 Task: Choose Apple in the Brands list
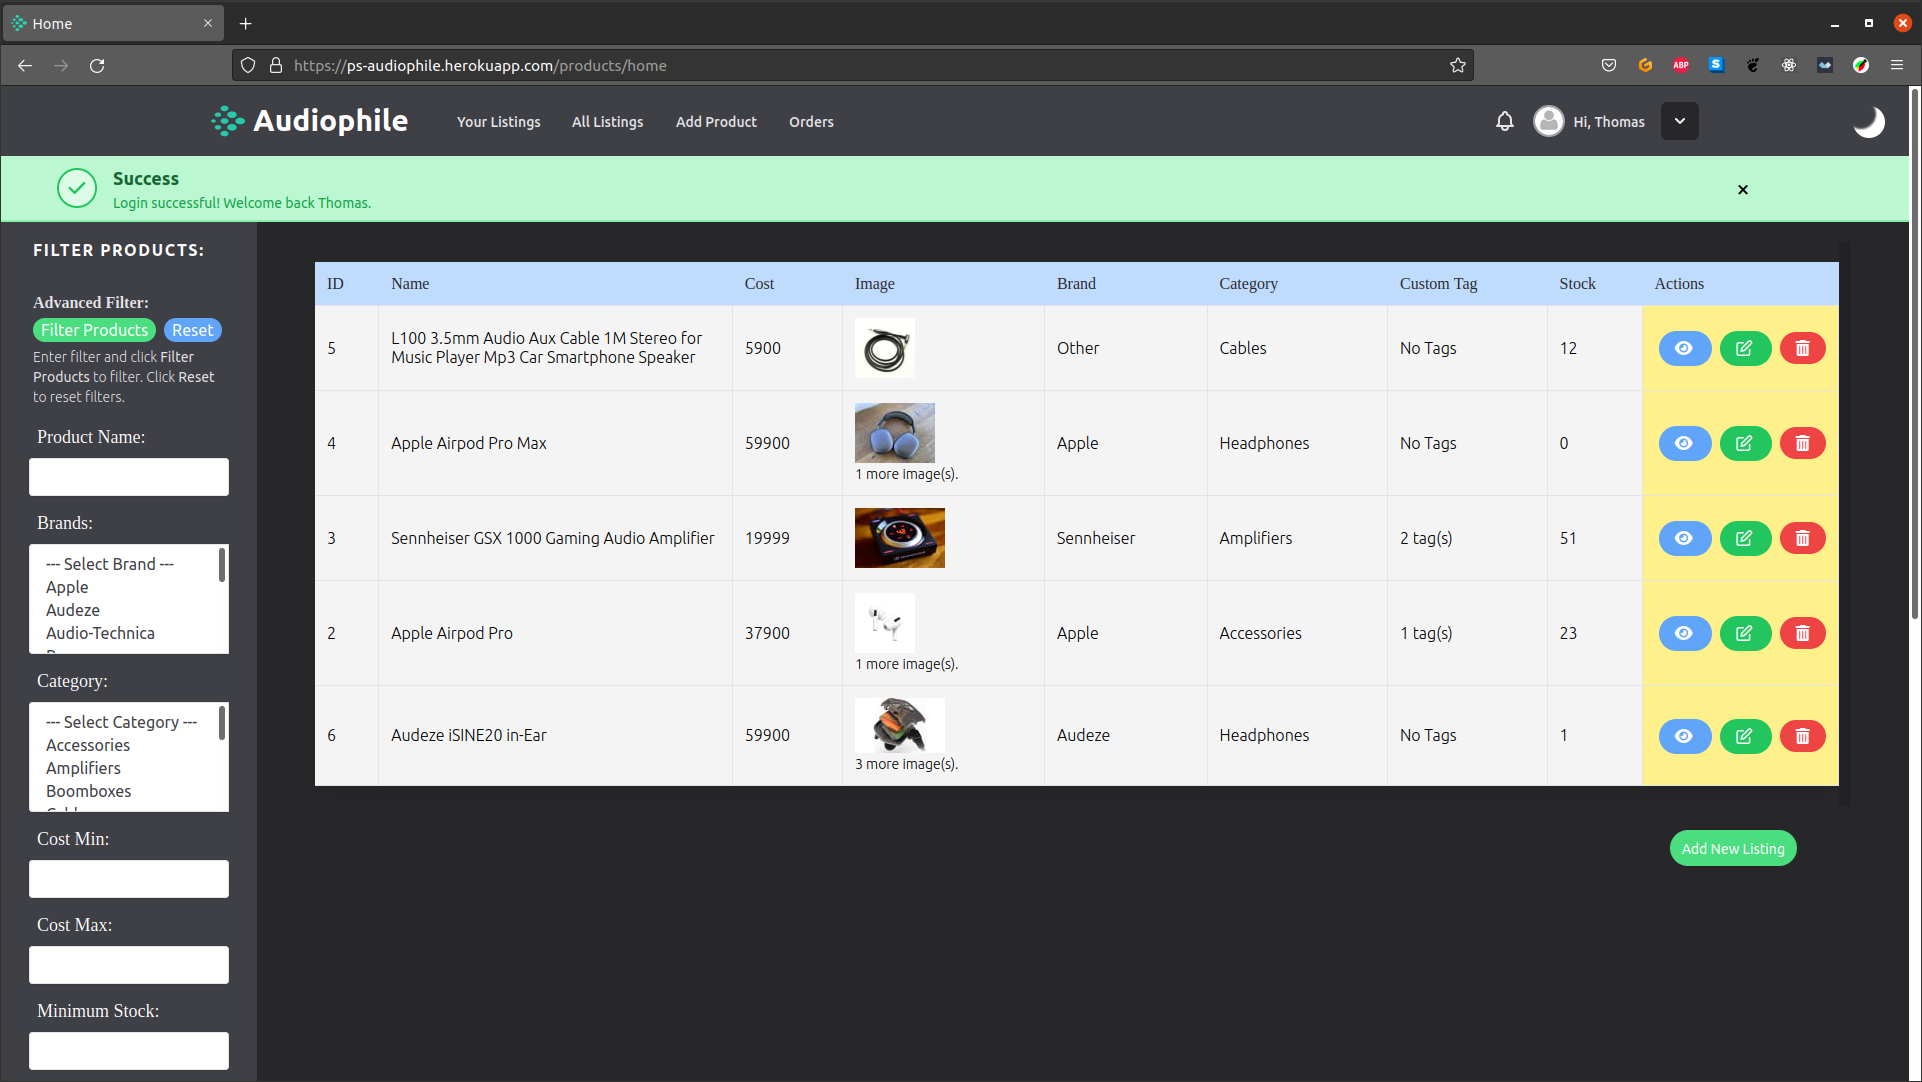tap(67, 587)
